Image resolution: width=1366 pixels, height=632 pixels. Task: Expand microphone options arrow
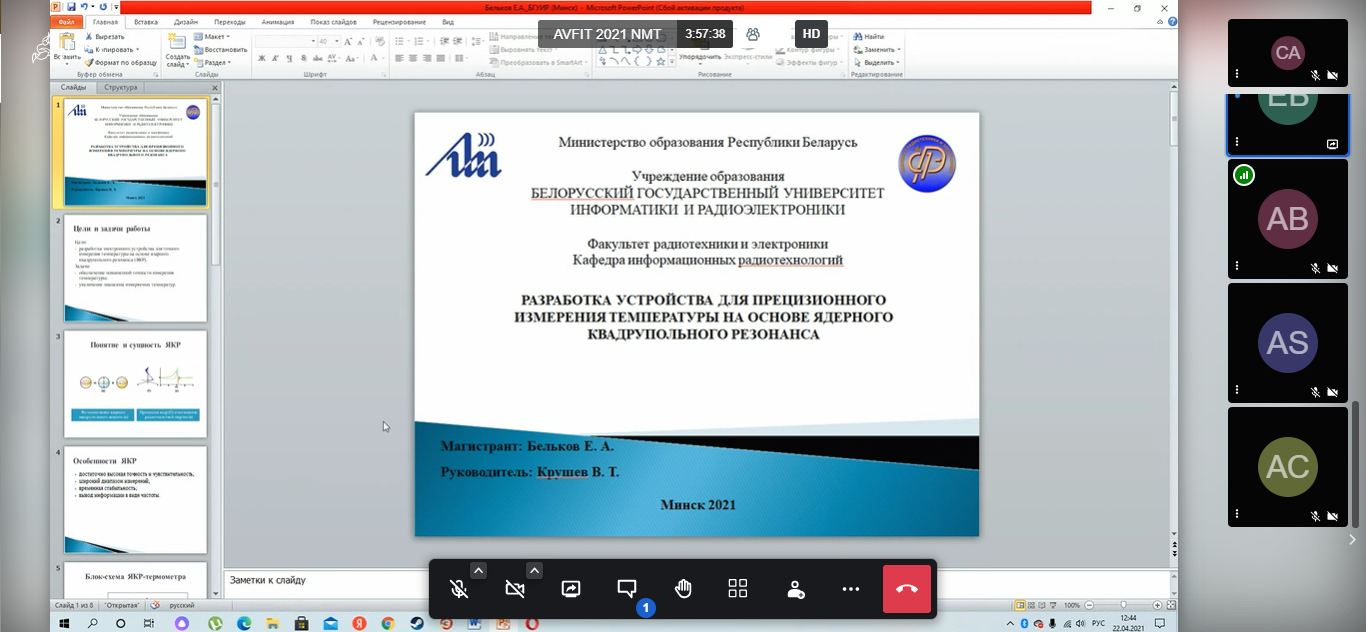[479, 571]
